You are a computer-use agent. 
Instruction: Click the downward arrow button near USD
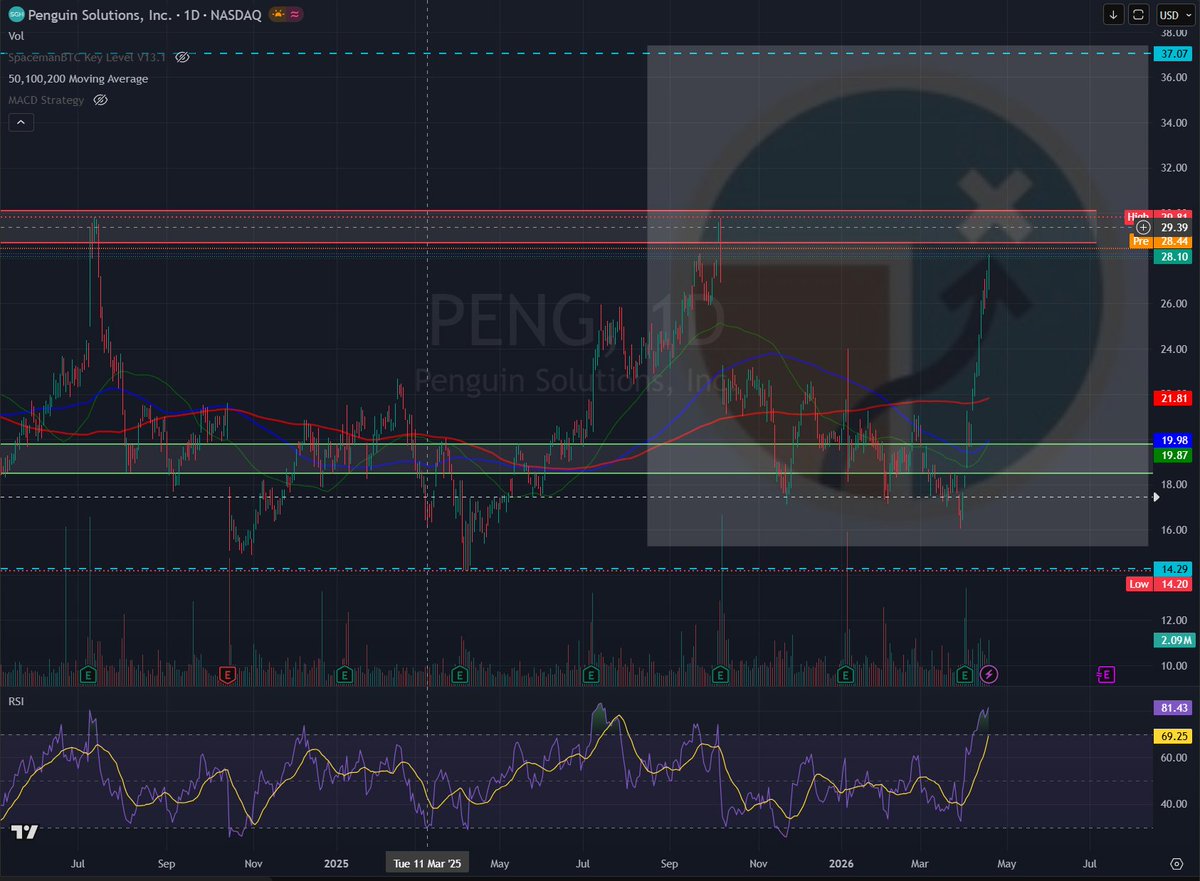(1114, 14)
